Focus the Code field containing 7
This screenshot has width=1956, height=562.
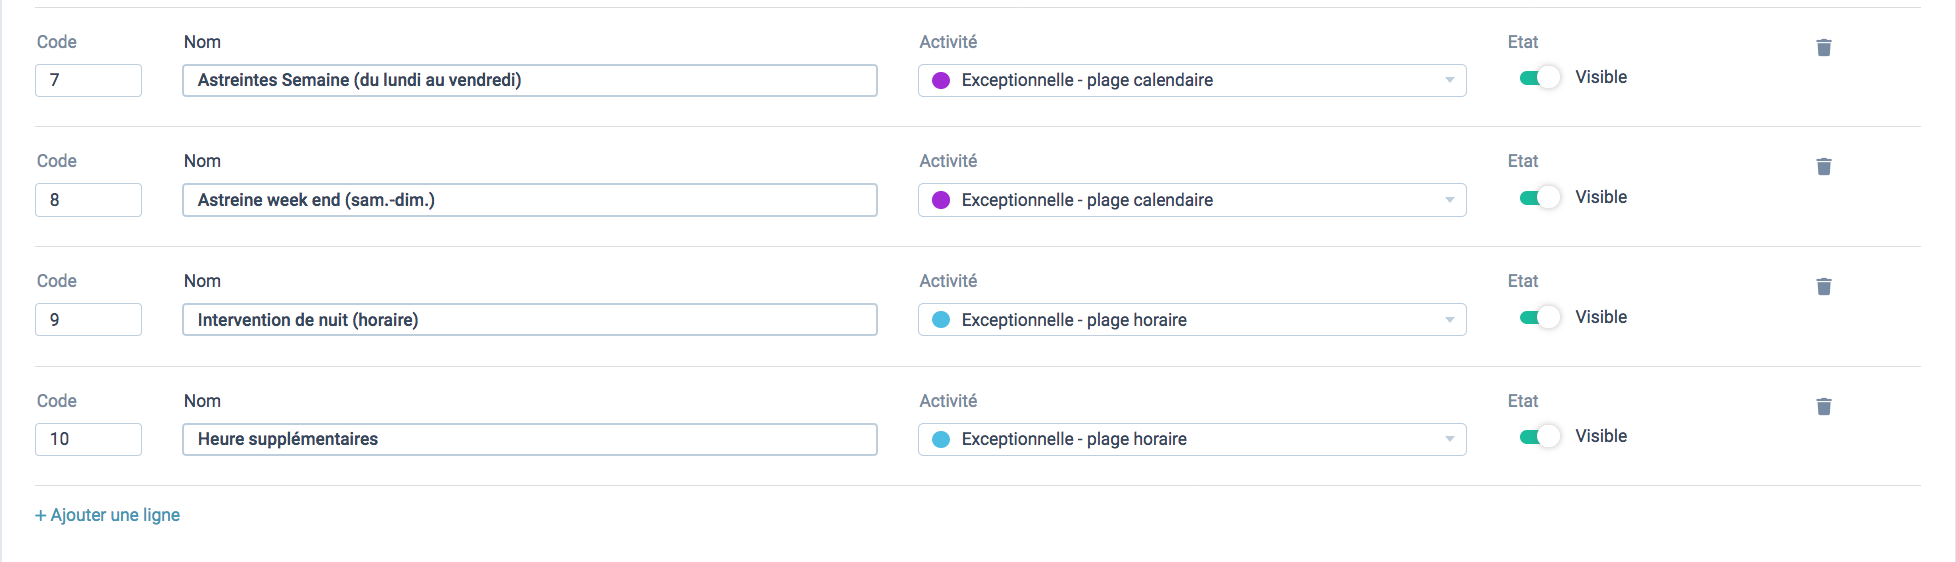click(x=88, y=80)
